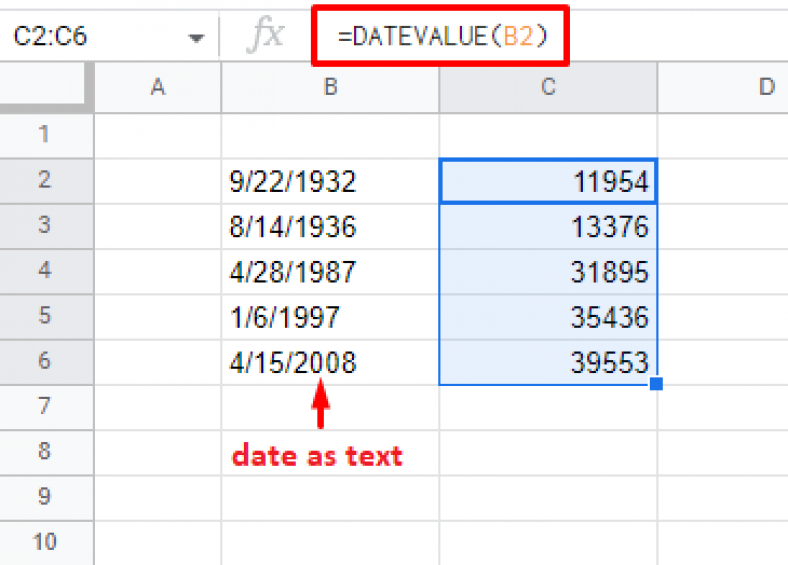Click cell B2 with date 9/22/1932
Image resolution: width=788 pixels, height=565 pixels.
[x=330, y=181]
